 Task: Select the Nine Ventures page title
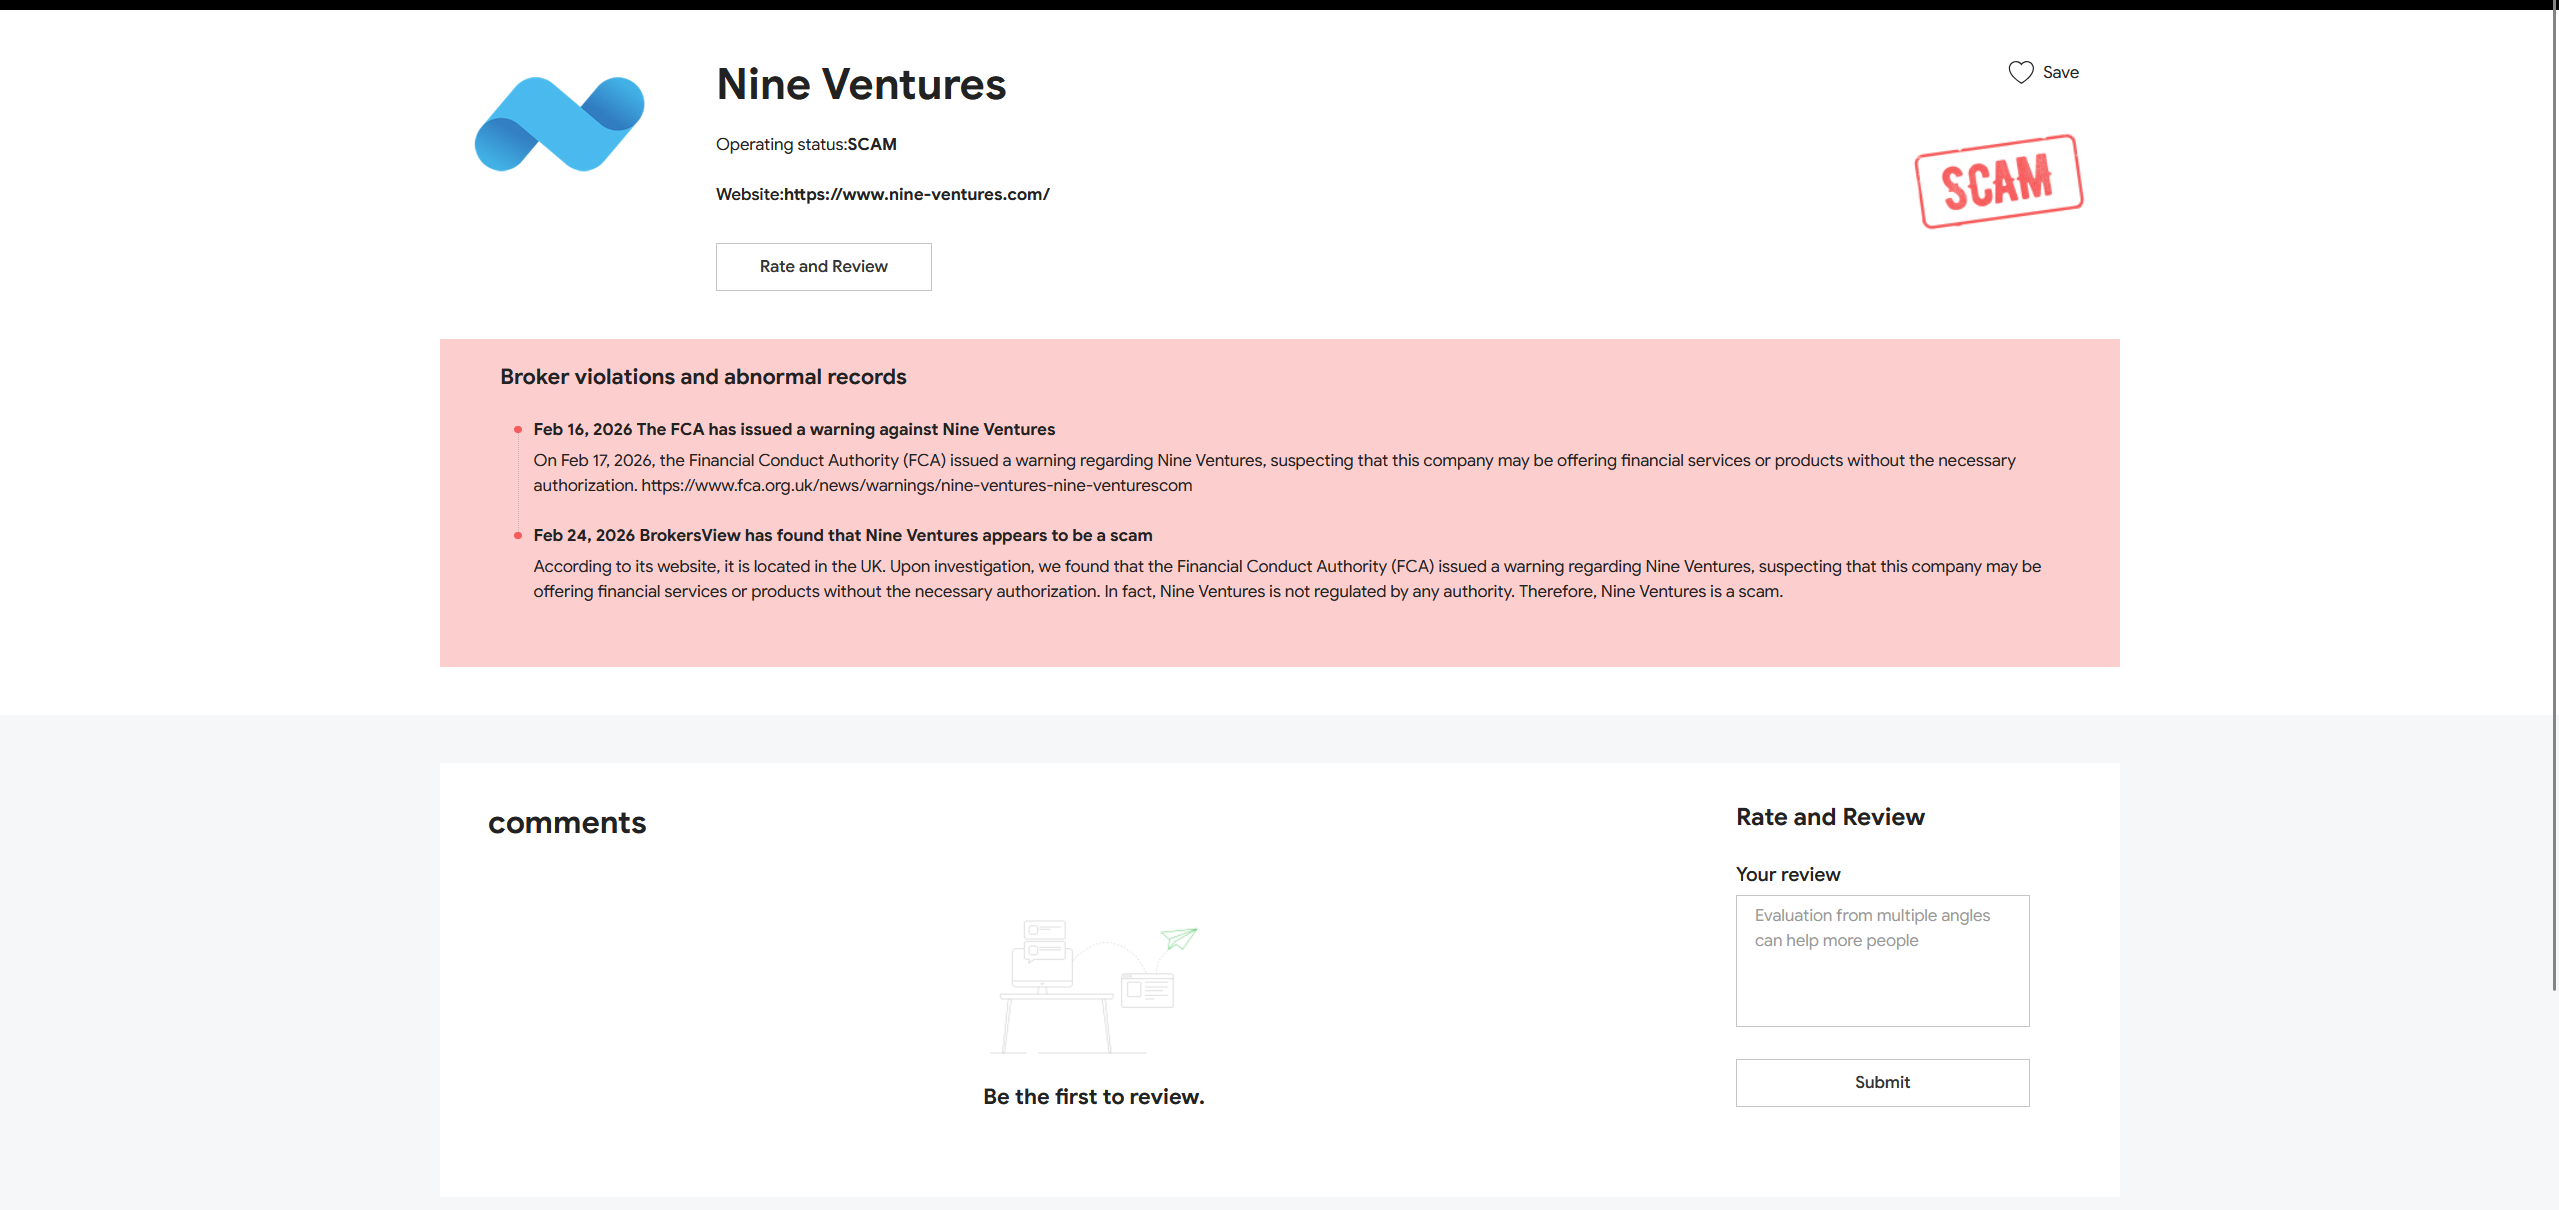[x=860, y=84]
